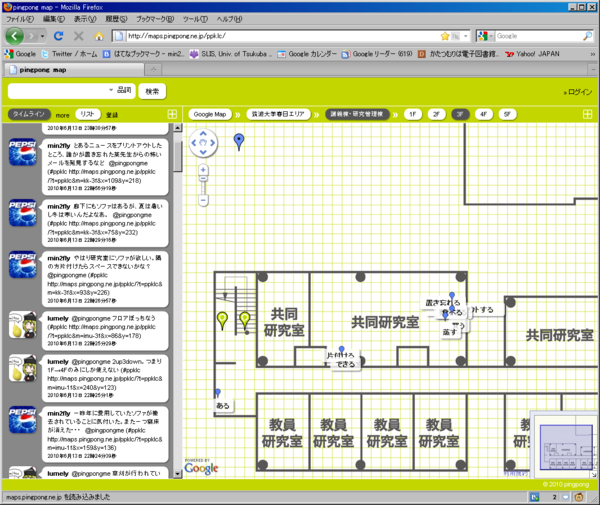The width and height of the screenshot is (600, 505).
Task: Select the 1F floor button
Action: pyautogui.click(x=412, y=114)
